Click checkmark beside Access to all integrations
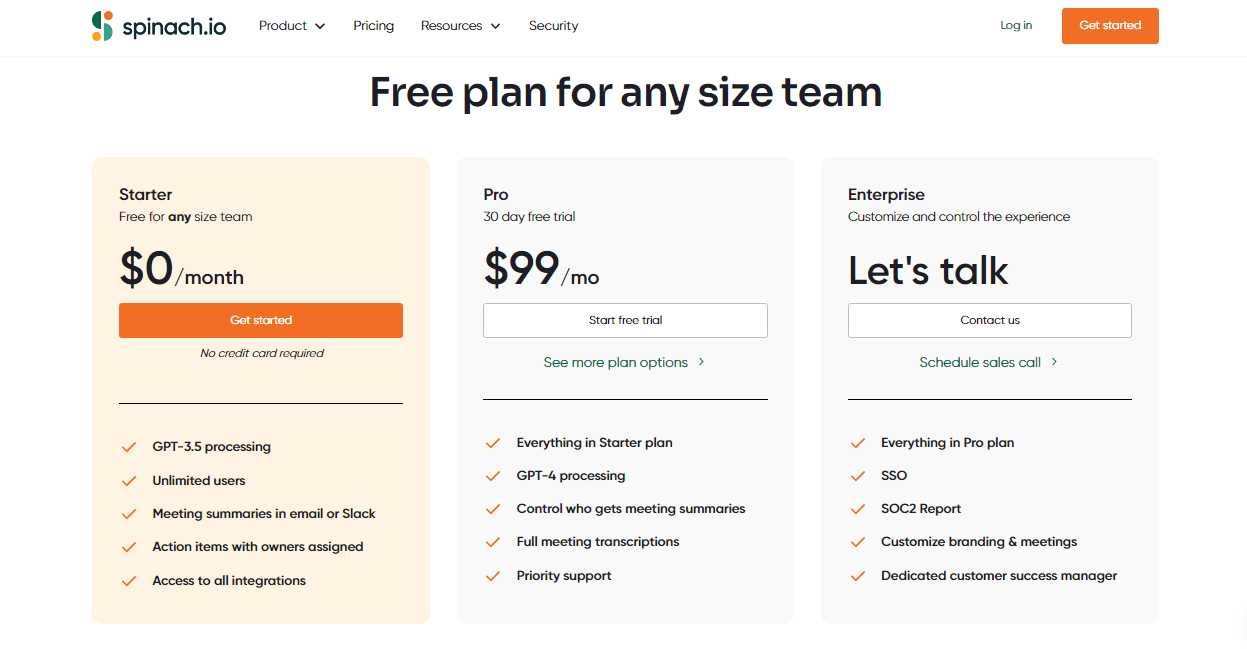The height and width of the screenshot is (649, 1247). [129, 581]
